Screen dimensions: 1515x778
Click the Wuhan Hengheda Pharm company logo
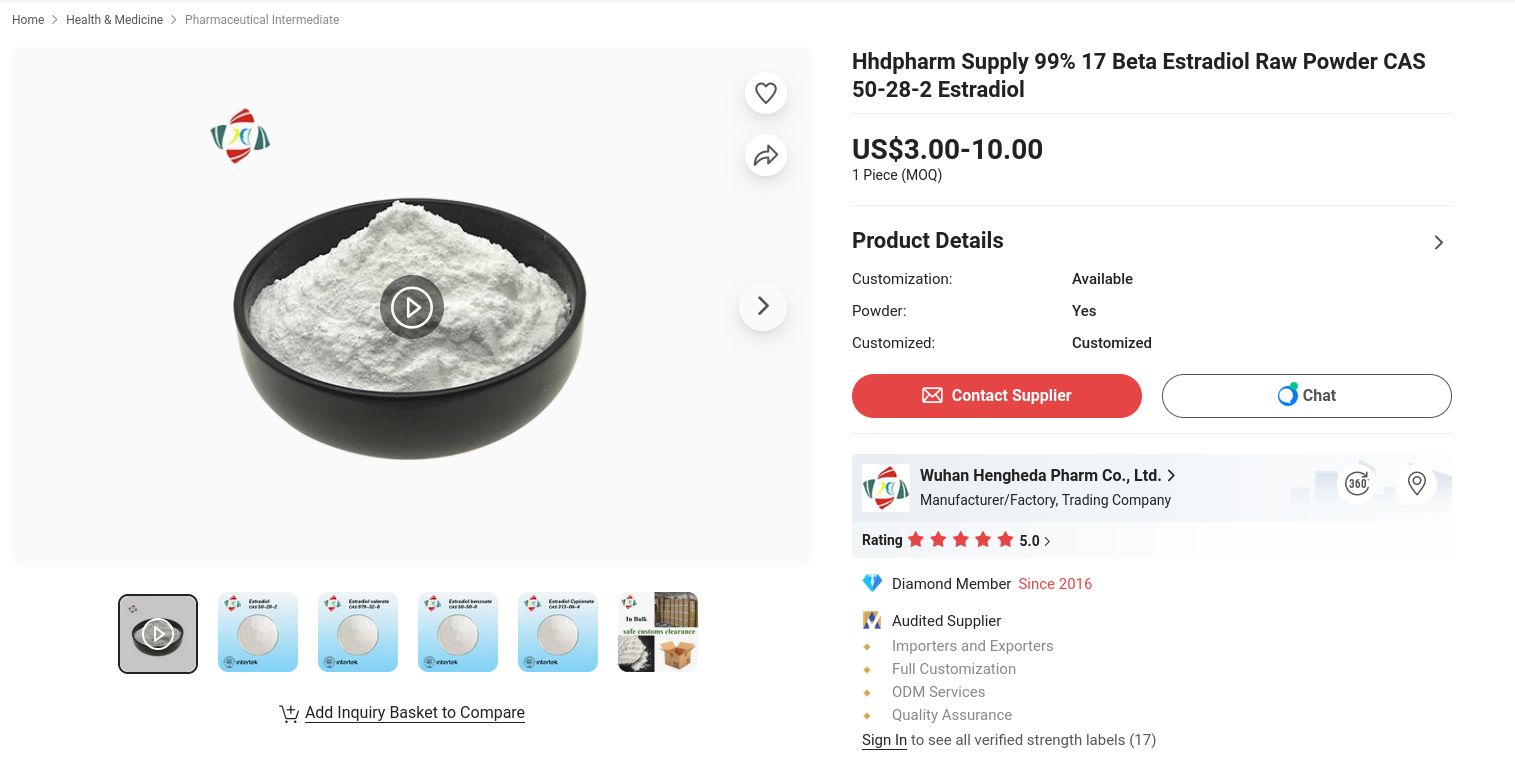886,488
